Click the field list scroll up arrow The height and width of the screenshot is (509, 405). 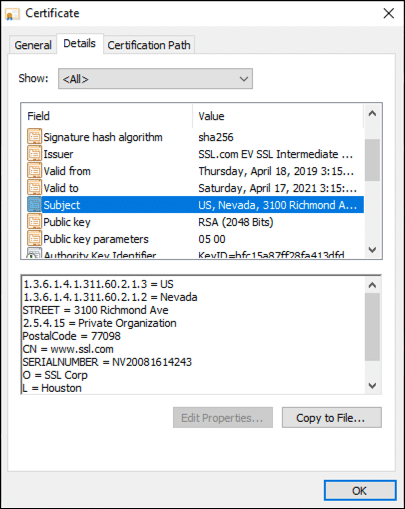(x=372, y=114)
